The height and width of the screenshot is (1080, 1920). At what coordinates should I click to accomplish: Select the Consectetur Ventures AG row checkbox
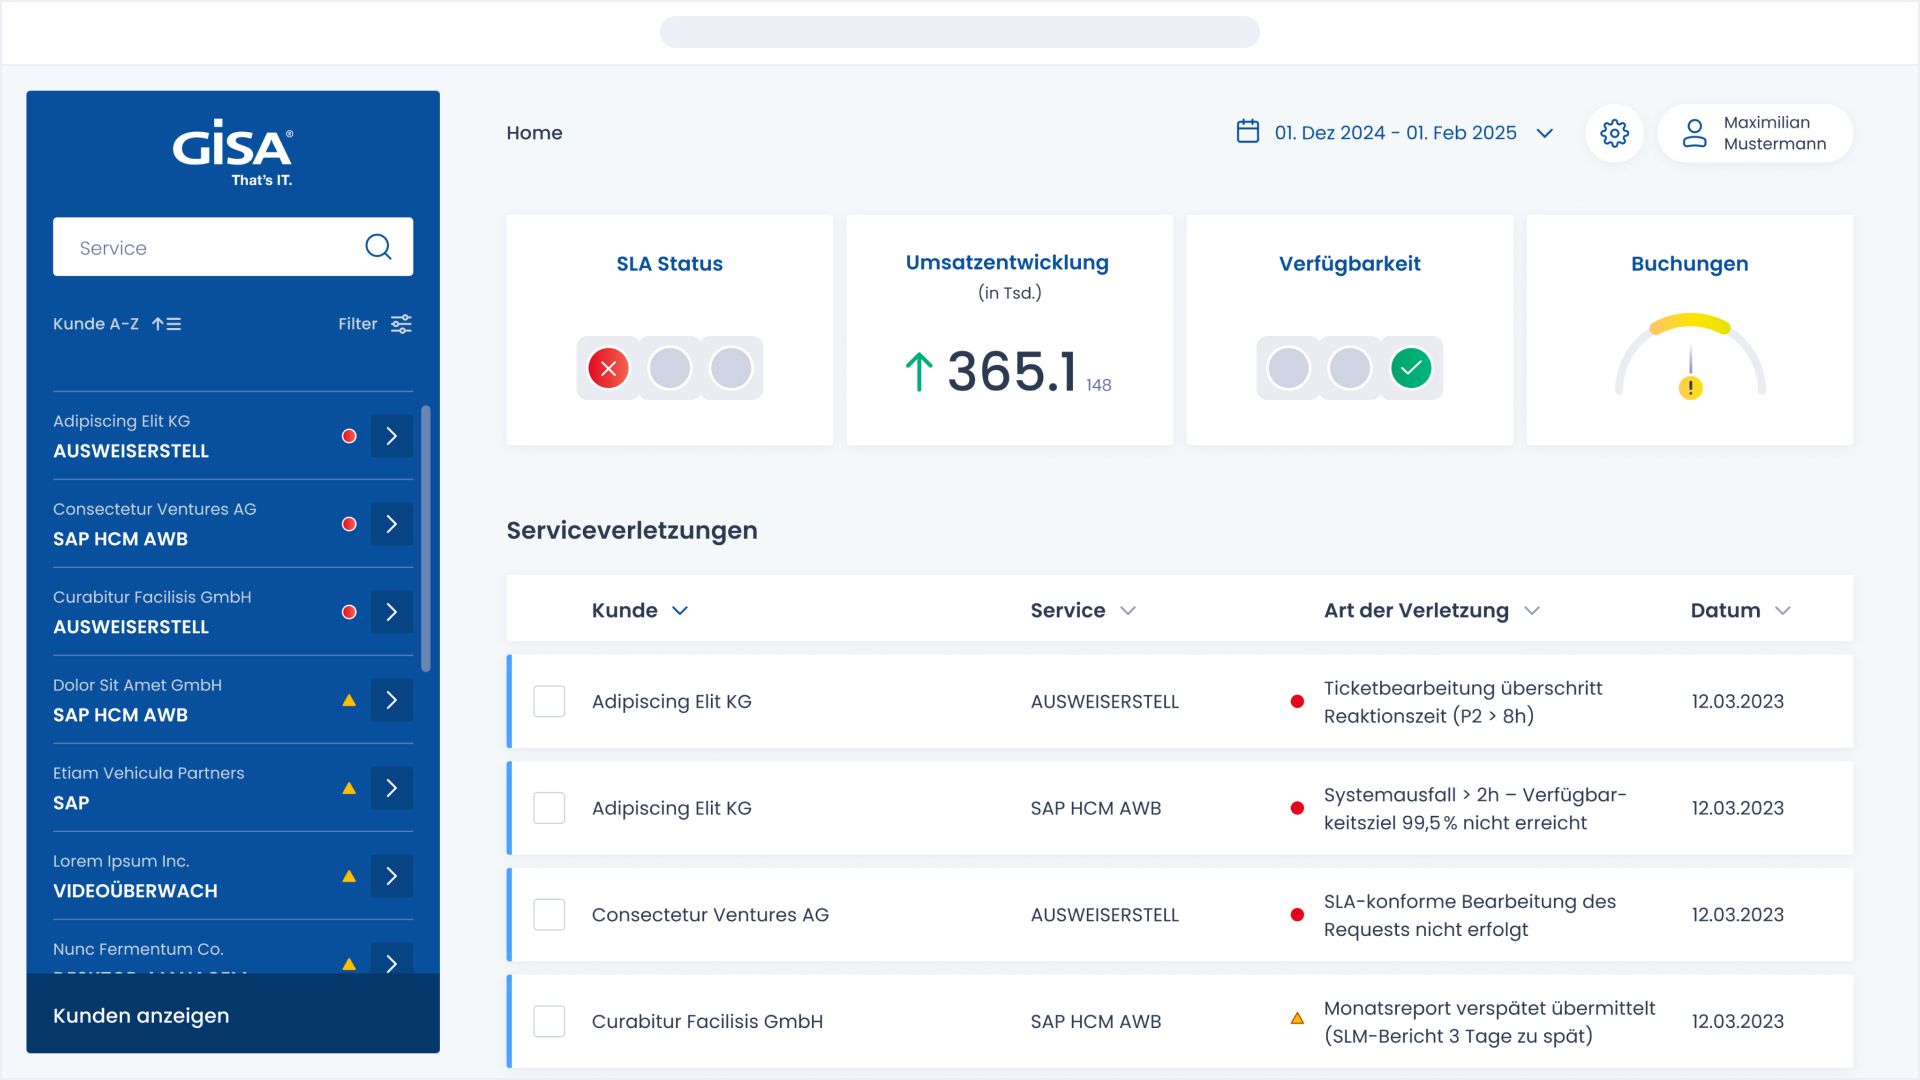(549, 915)
